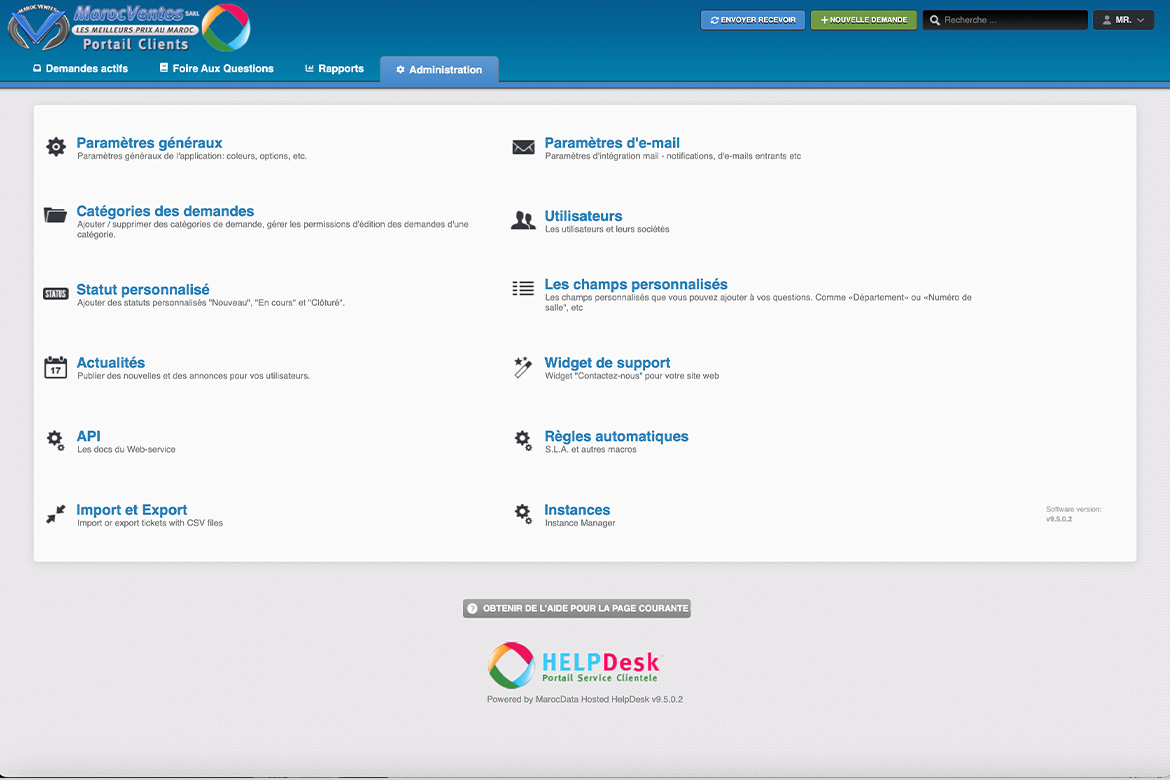The width and height of the screenshot is (1170, 780).
Task: Open the Instances link
Action: 577,510
